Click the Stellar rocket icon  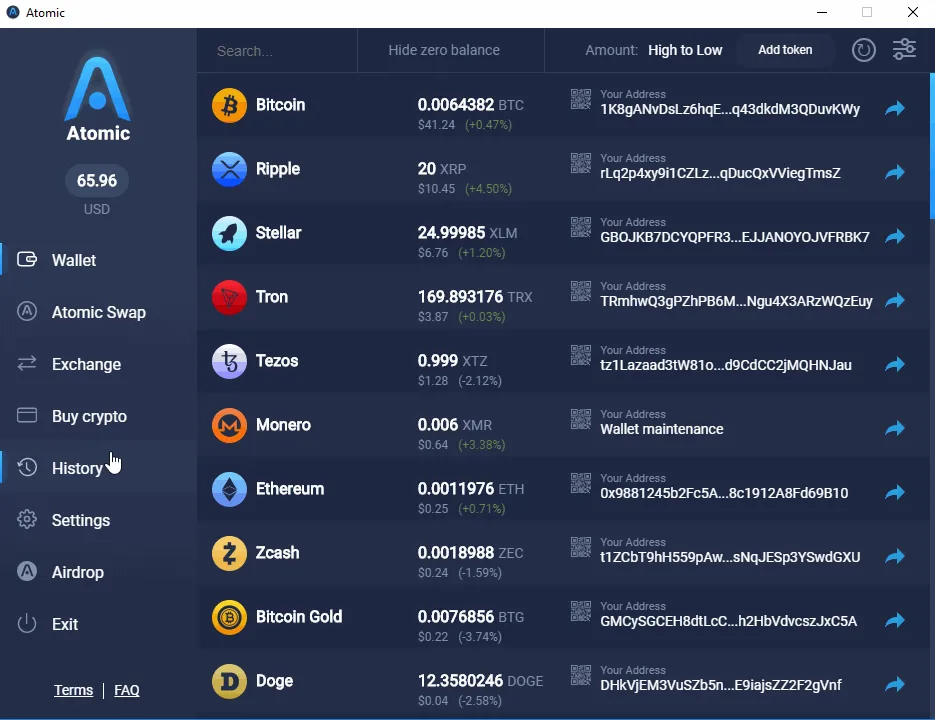click(x=229, y=233)
